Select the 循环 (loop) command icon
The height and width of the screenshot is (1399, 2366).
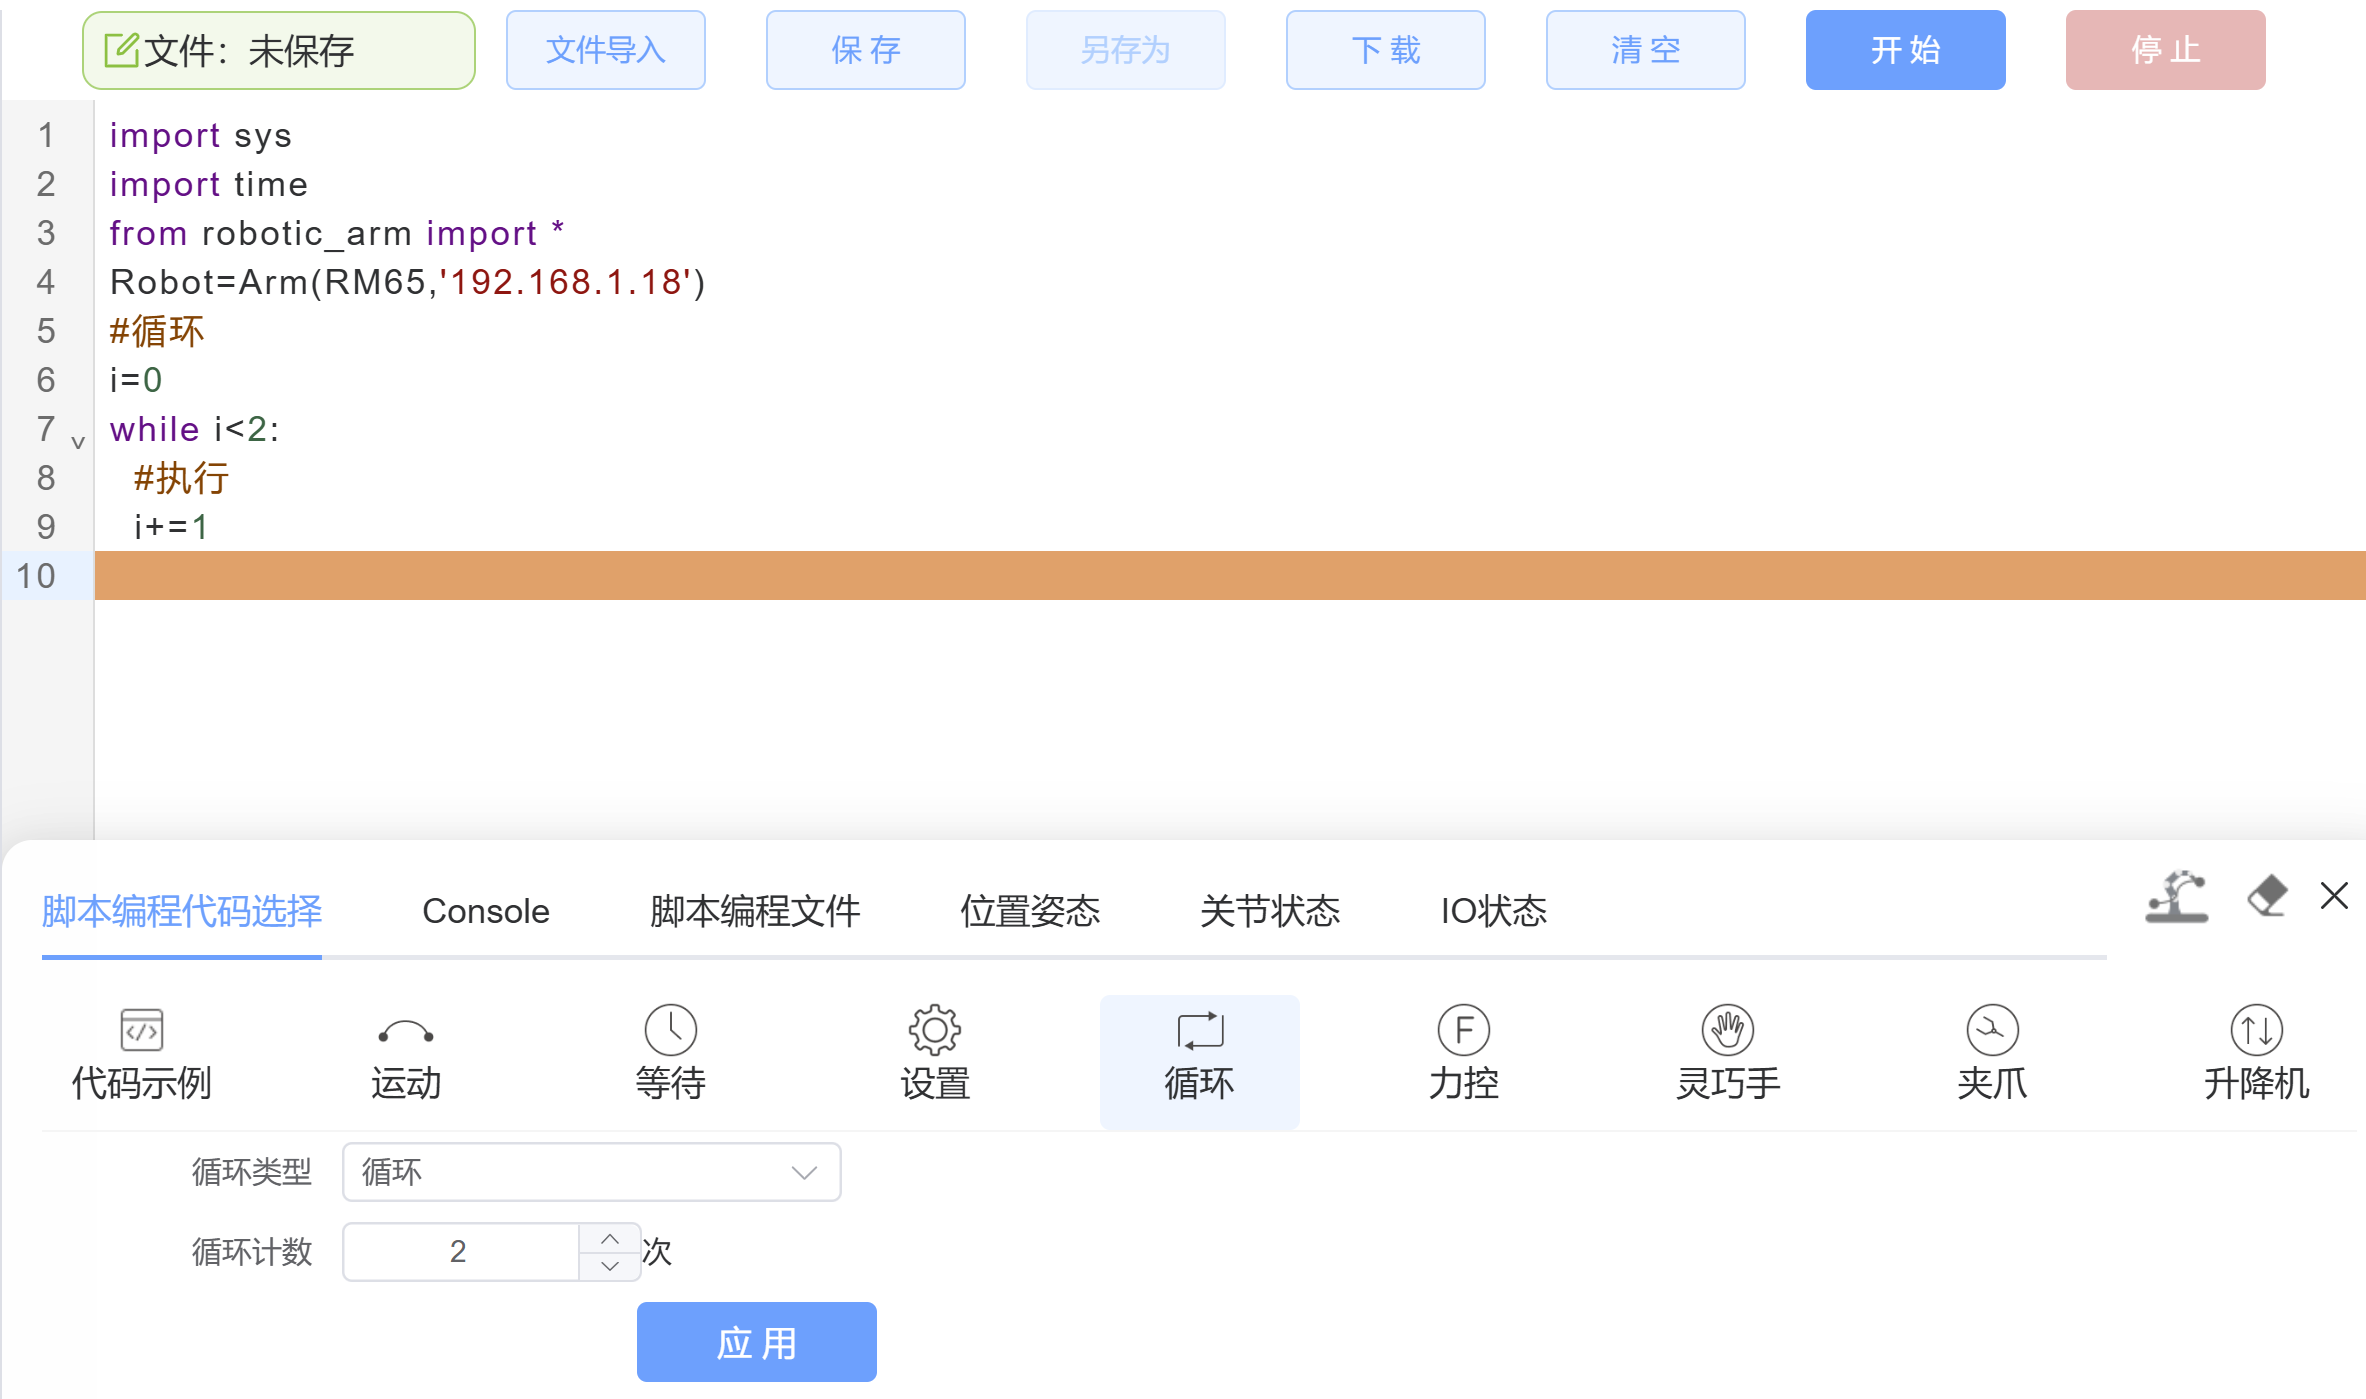point(1198,1060)
